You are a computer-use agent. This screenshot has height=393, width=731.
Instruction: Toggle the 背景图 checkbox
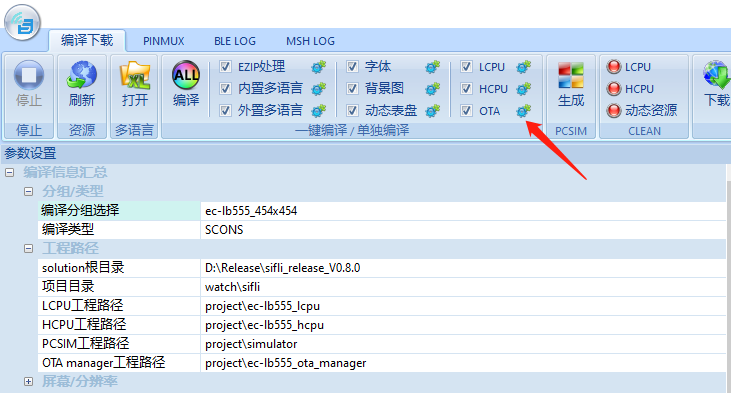click(x=352, y=89)
